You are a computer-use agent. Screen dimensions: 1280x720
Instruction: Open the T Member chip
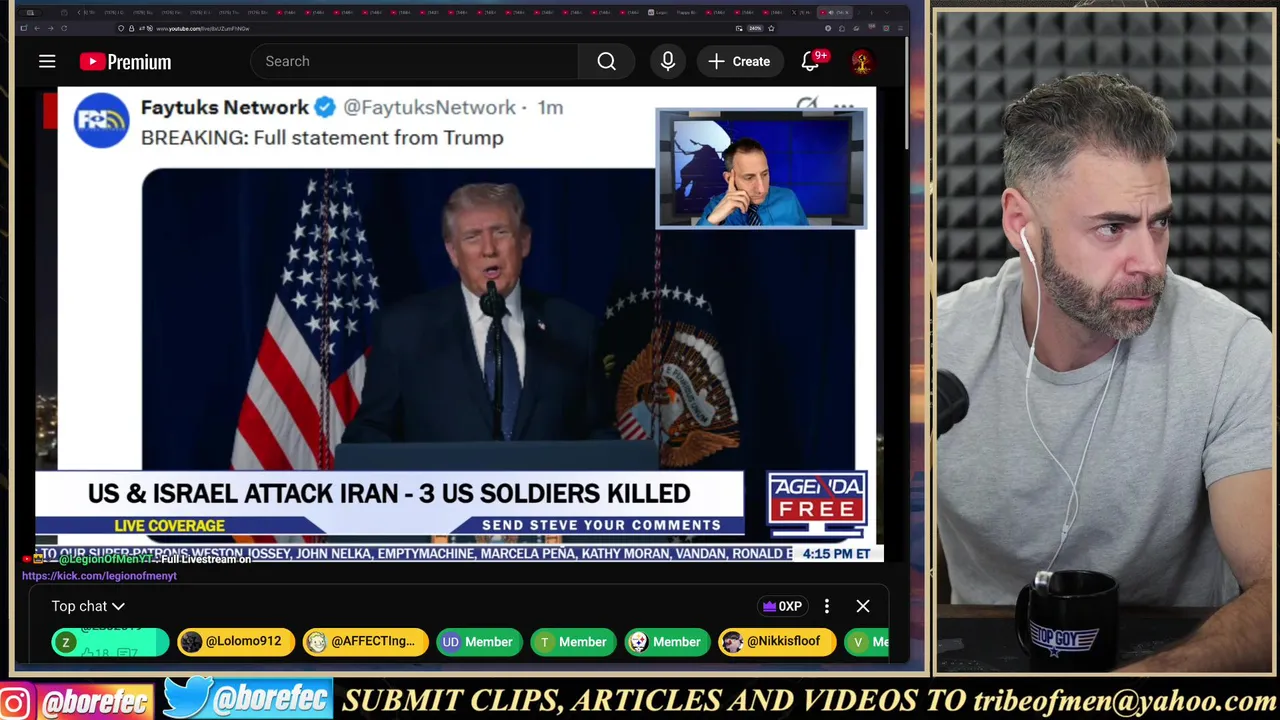573,642
